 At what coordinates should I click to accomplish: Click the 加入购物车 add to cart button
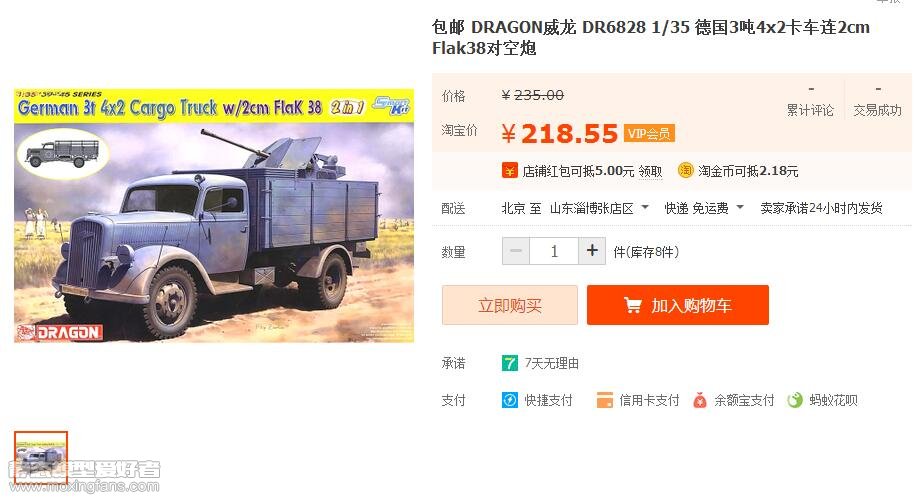click(677, 305)
